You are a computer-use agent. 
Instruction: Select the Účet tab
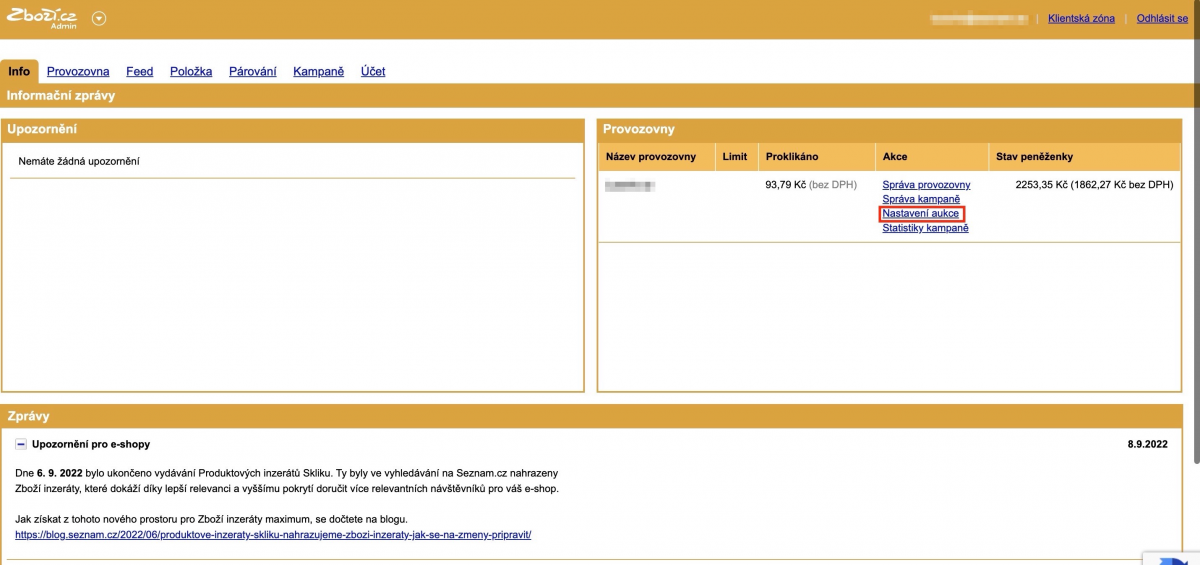(x=373, y=71)
